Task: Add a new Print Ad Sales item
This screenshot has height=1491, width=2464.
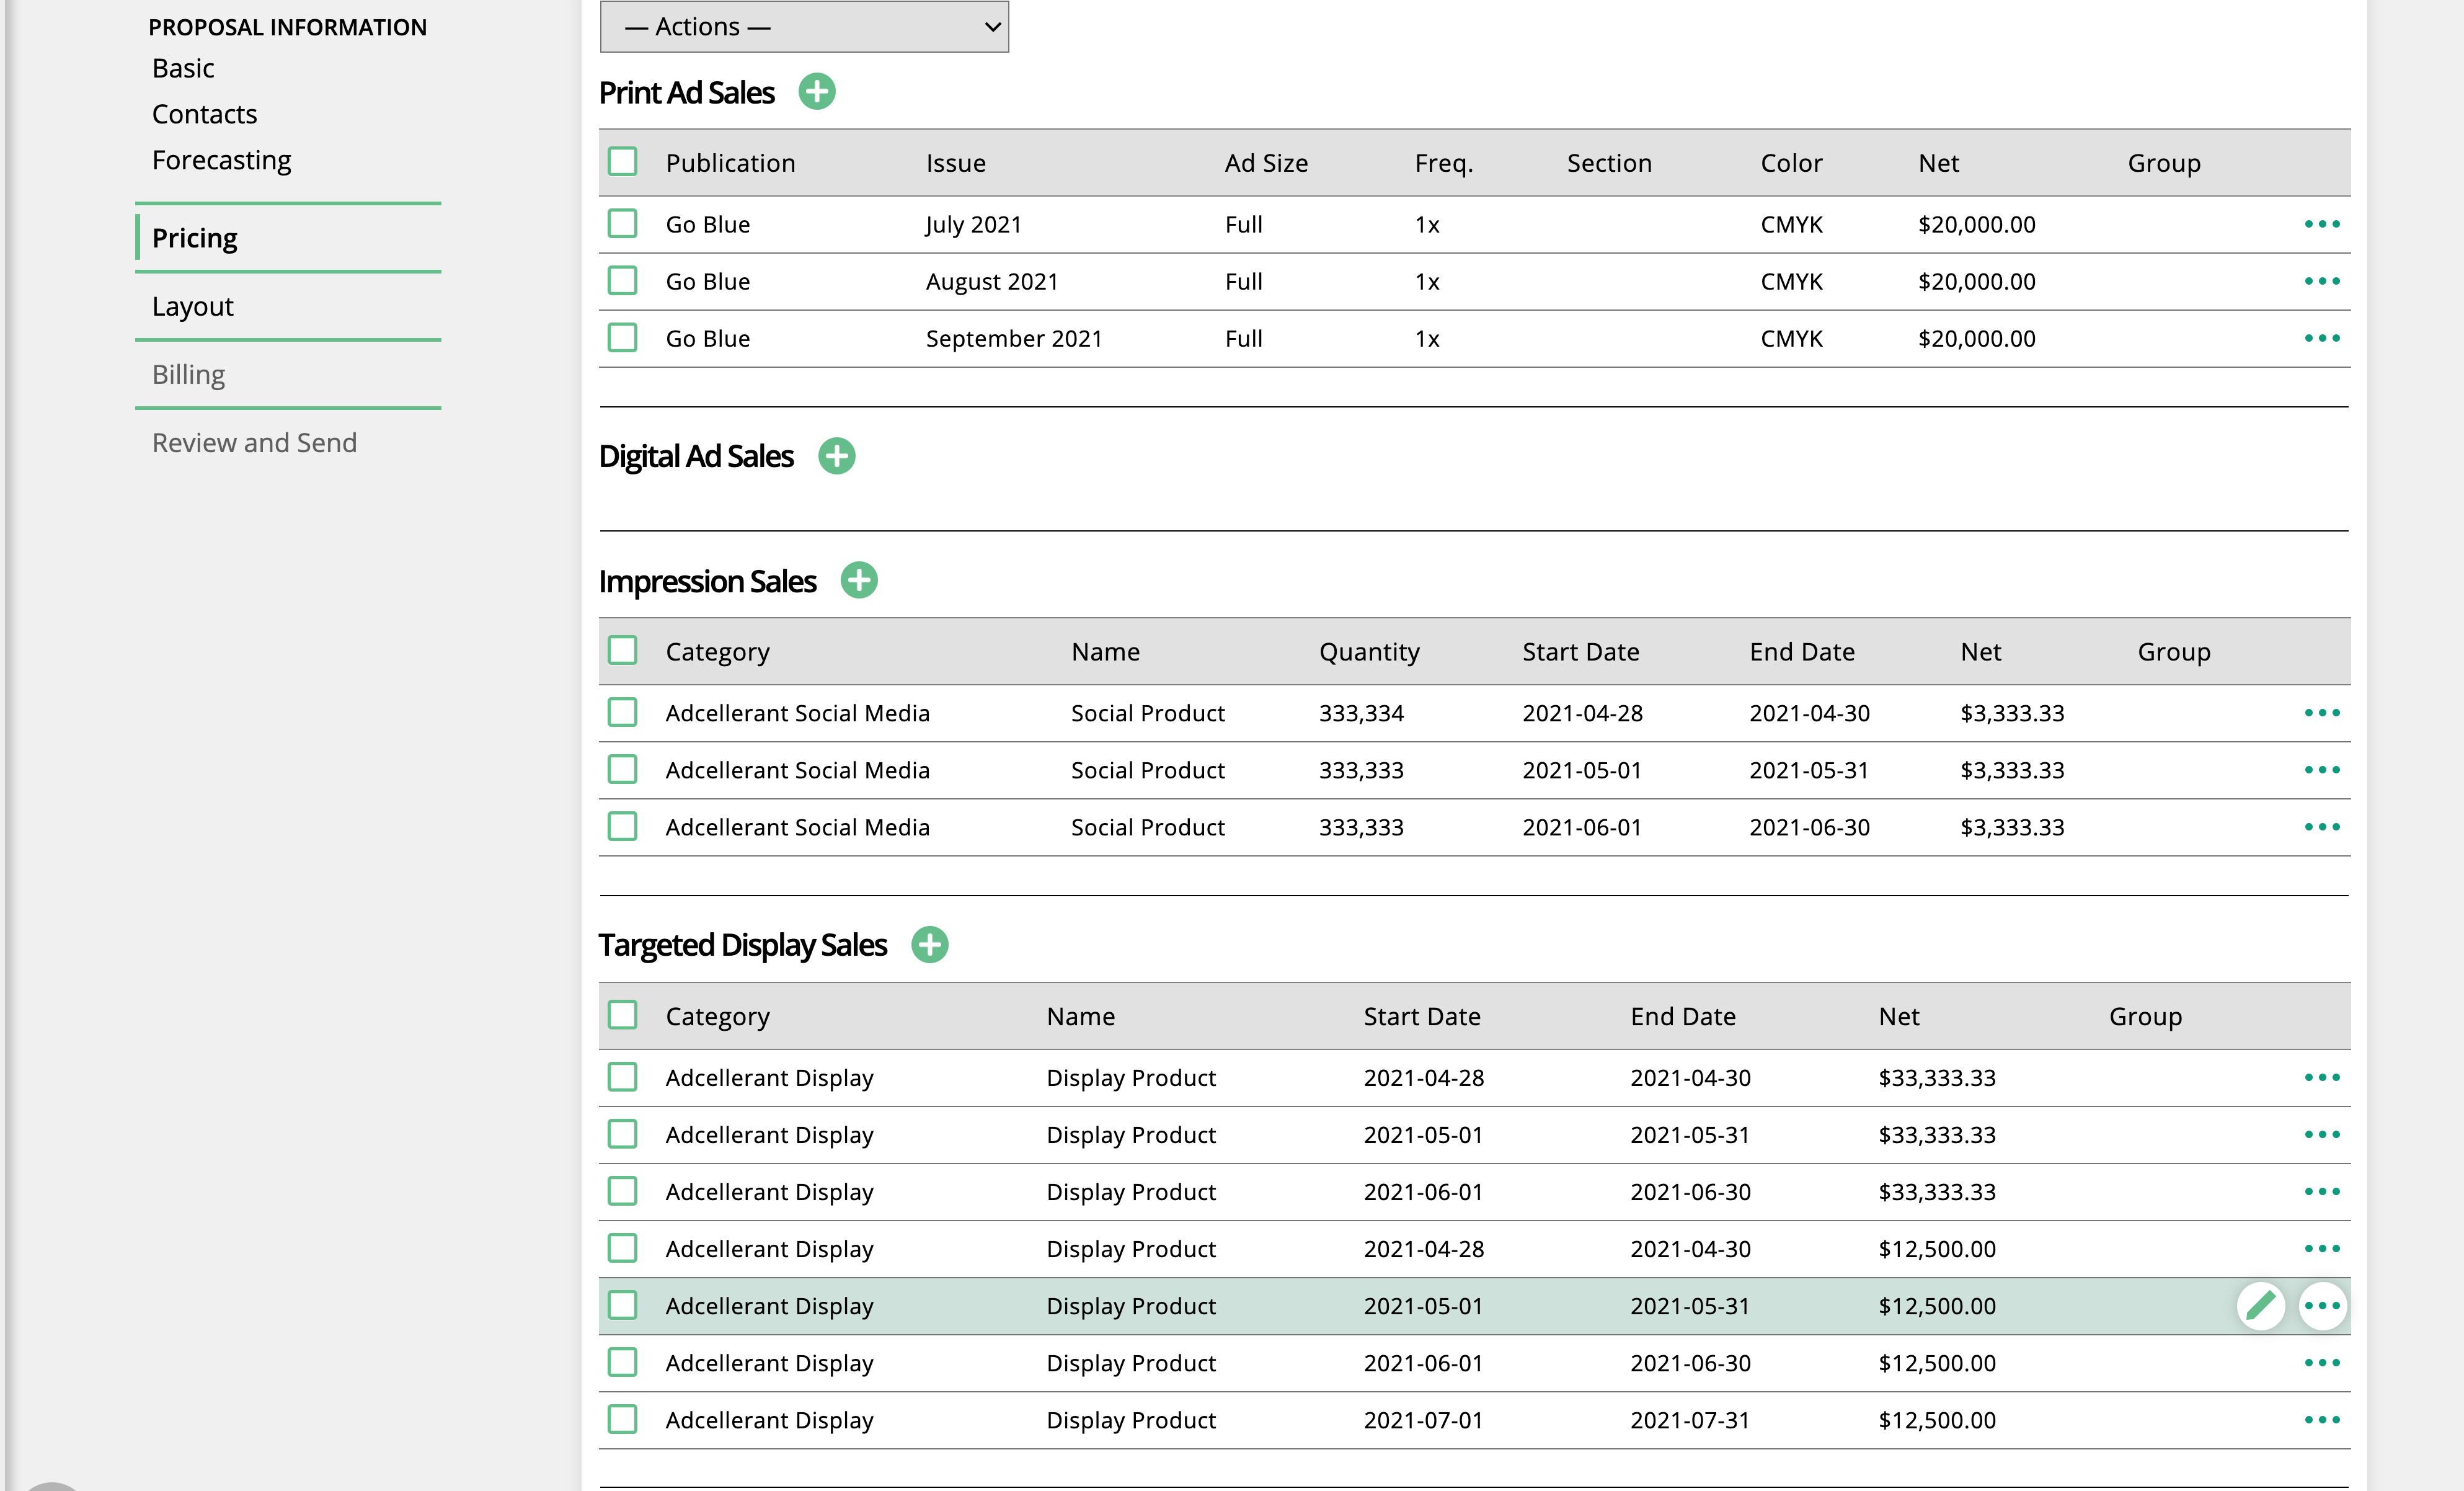Action: 816,92
